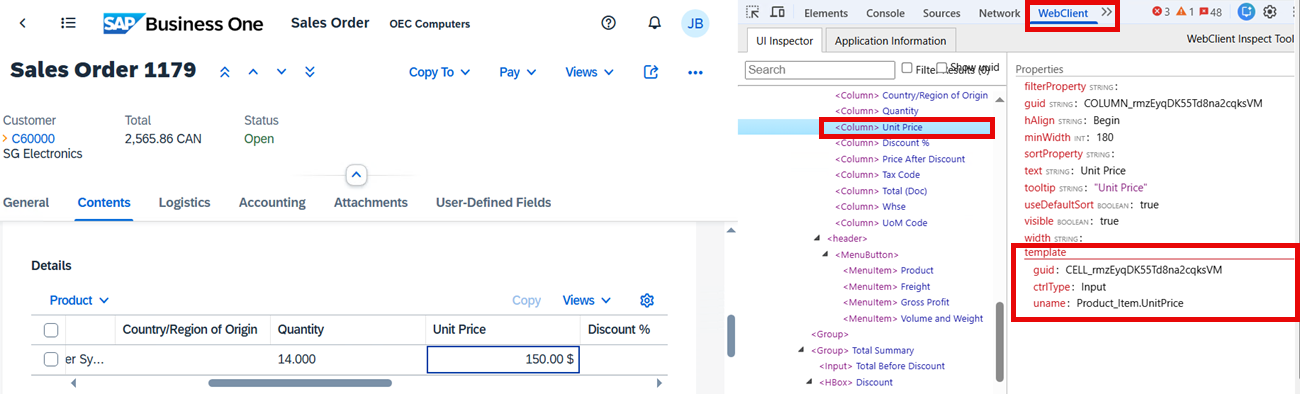Click the sales order page vertical scrollbar
Viewport: 1300px width, 394px height.
point(731,335)
